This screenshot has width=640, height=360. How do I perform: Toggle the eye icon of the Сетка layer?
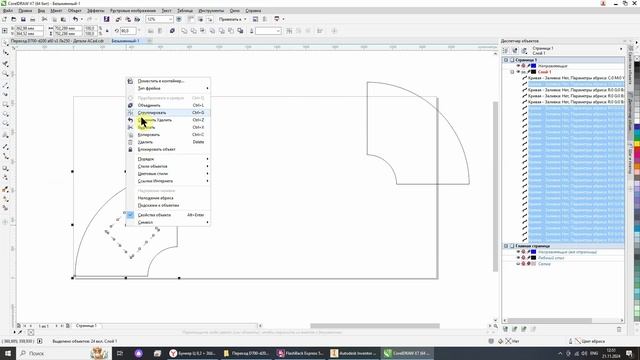pos(518,264)
